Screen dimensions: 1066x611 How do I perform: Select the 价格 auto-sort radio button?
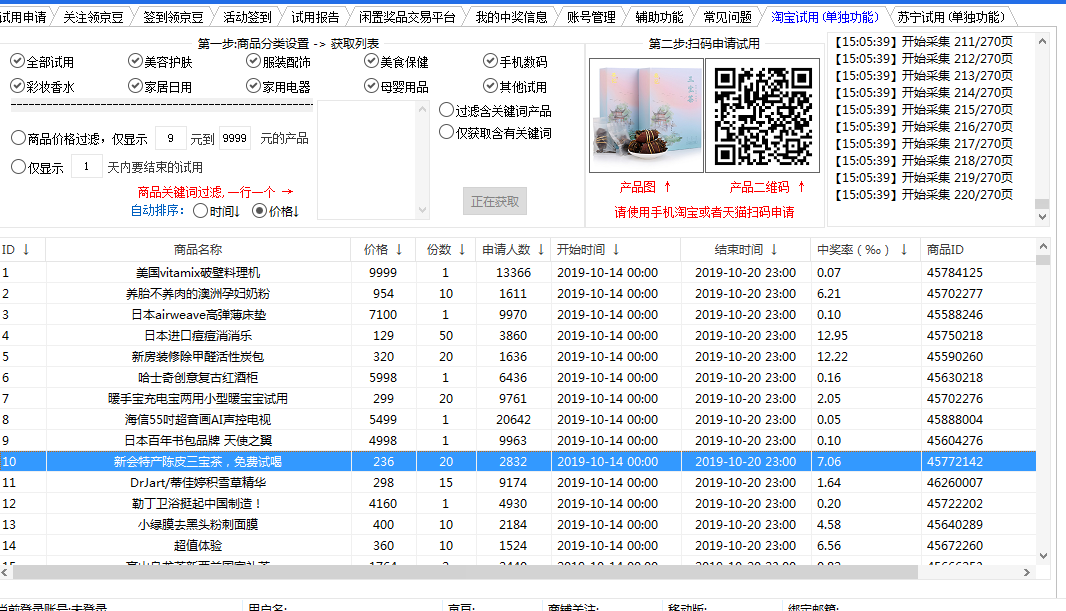pyautogui.click(x=259, y=209)
